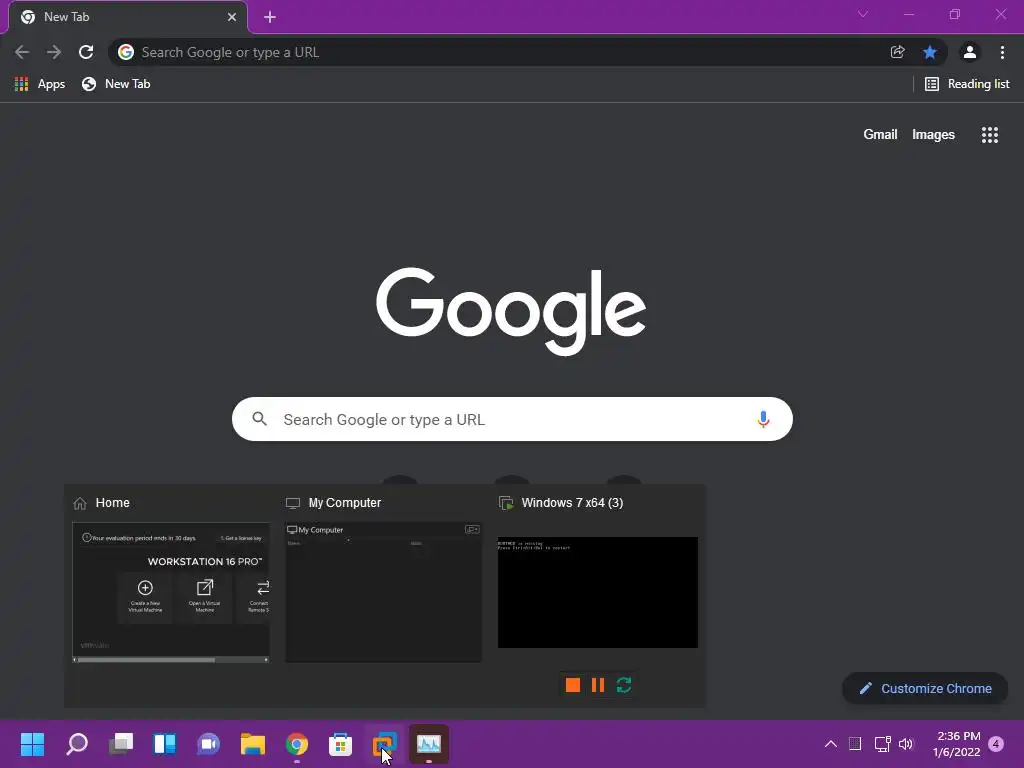Select the My Computer preview thumbnail
The image size is (1024, 768).
pyautogui.click(x=383, y=592)
